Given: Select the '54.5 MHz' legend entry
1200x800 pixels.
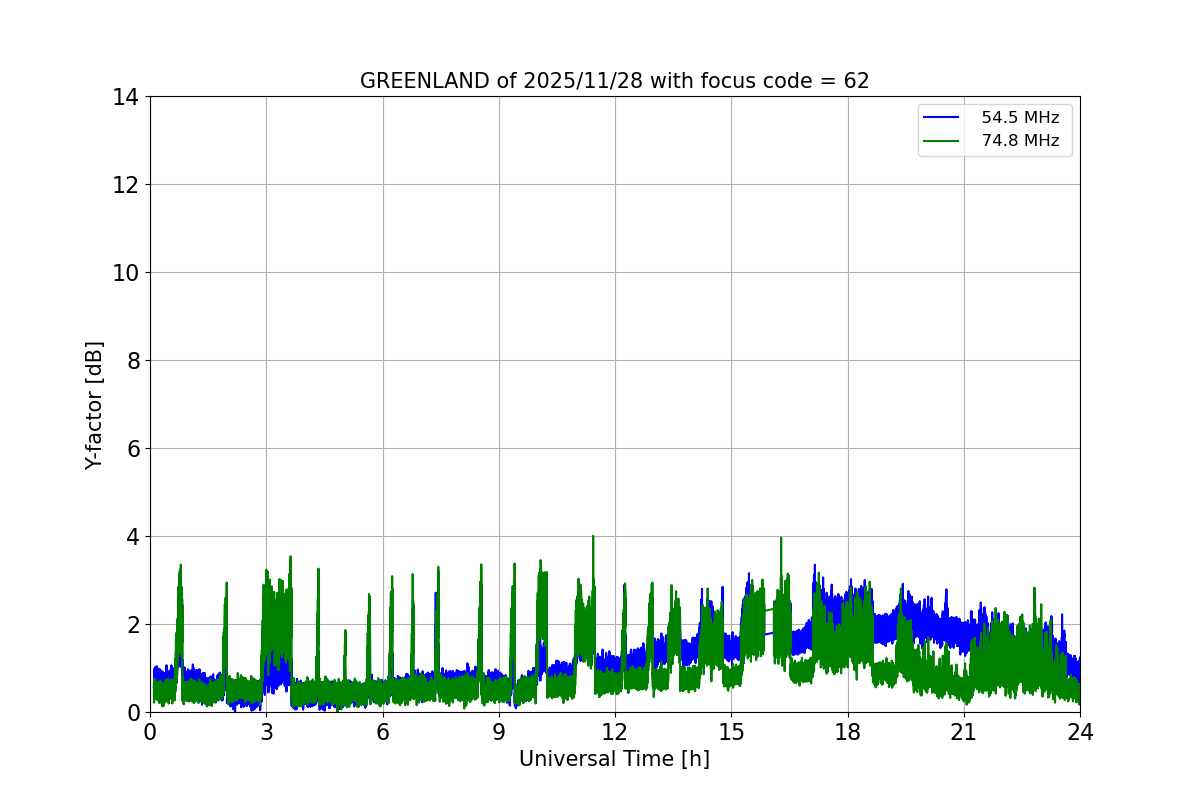Looking at the screenshot, I should coord(1020,118).
